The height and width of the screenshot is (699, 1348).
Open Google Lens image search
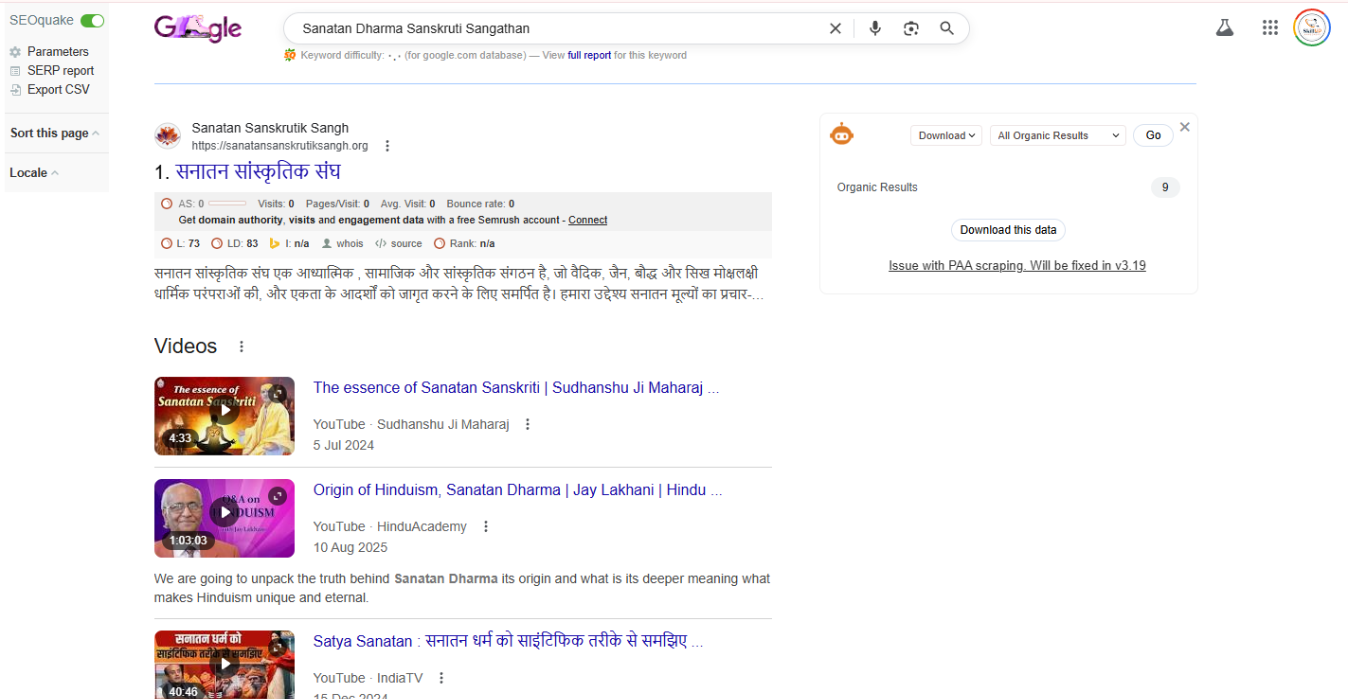(x=910, y=29)
